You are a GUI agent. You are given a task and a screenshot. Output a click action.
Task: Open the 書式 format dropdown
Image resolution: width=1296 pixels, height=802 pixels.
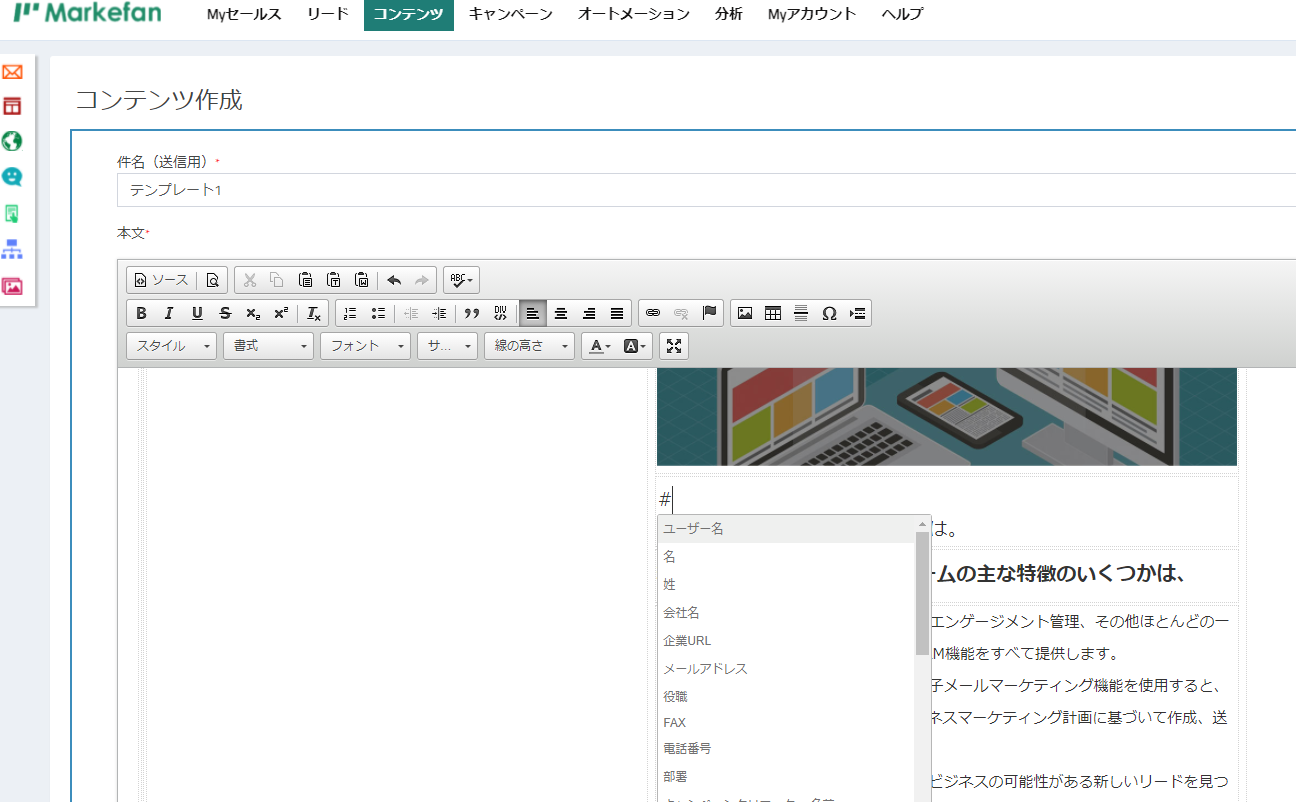click(x=268, y=346)
